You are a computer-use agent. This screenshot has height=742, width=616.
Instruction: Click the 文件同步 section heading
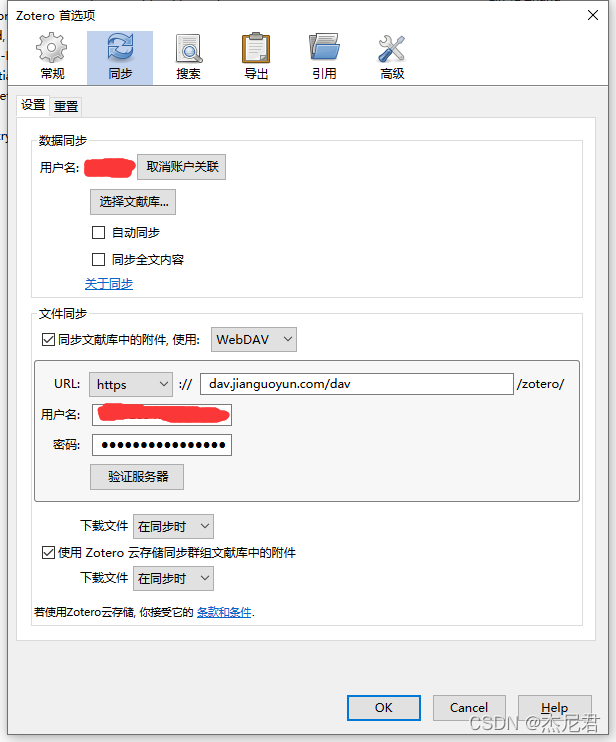(x=62, y=314)
